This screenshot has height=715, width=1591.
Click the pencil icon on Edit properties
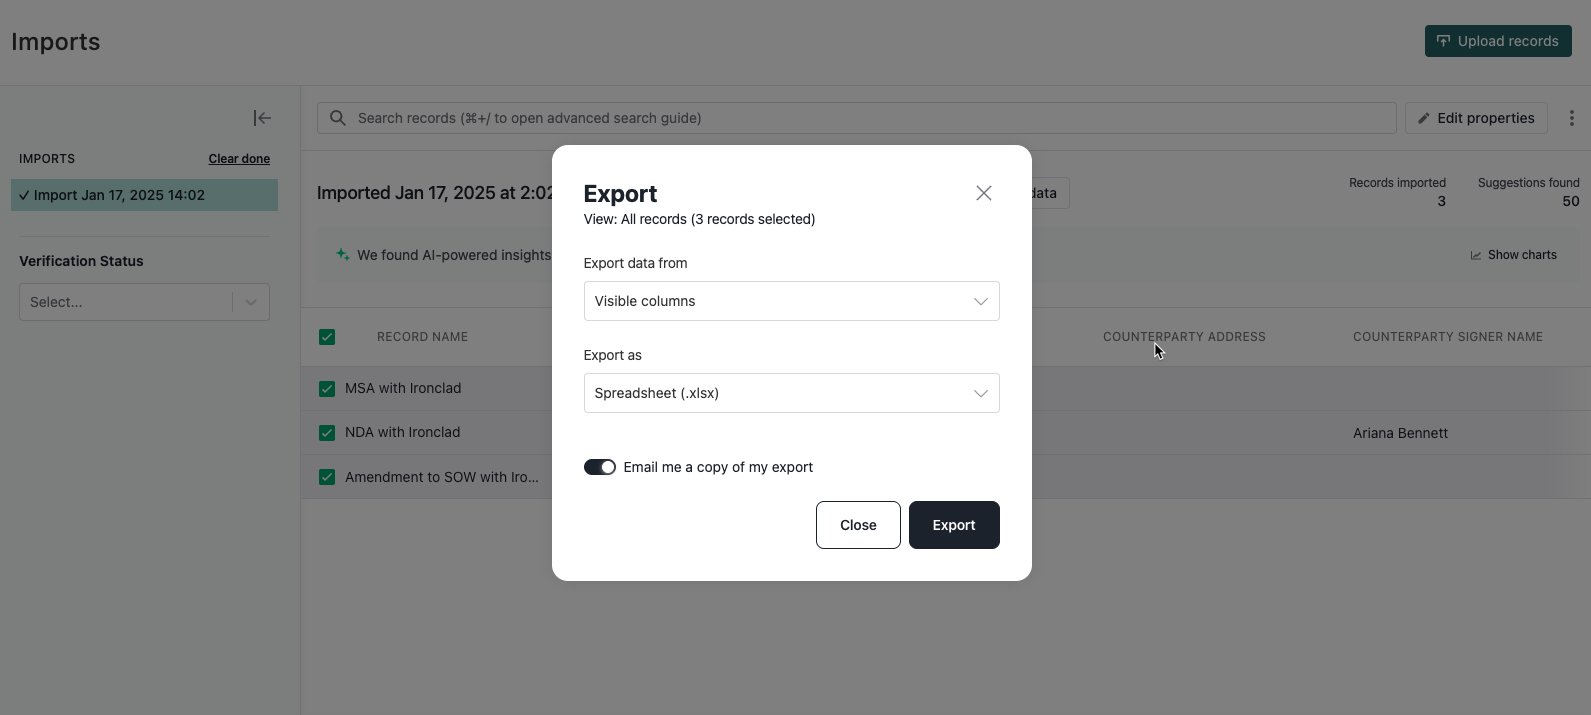point(1423,118)
